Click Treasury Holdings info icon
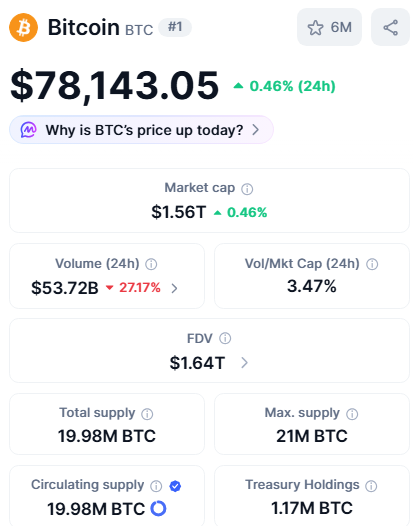The height and width of the screenshot is (526, 413). tap(371, 486)
